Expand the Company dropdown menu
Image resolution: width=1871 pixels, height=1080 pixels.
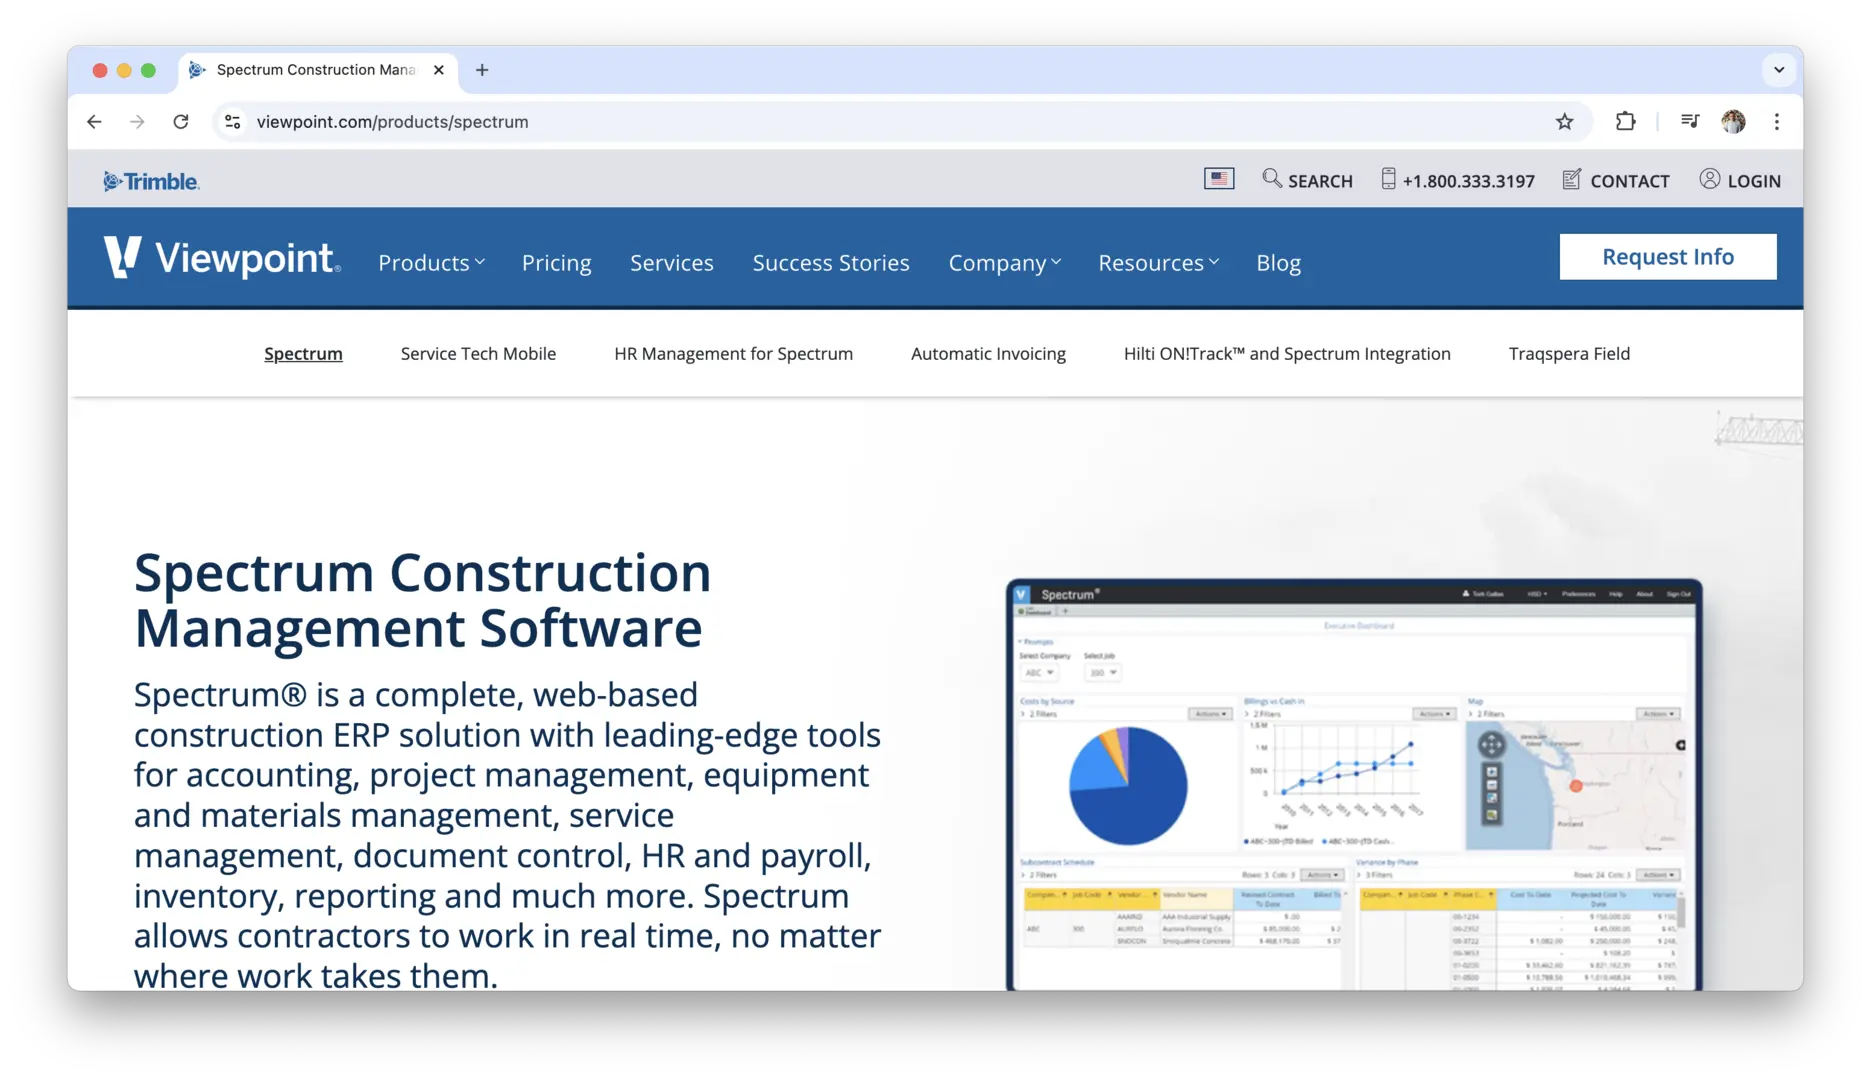(x=1005, y=263)
